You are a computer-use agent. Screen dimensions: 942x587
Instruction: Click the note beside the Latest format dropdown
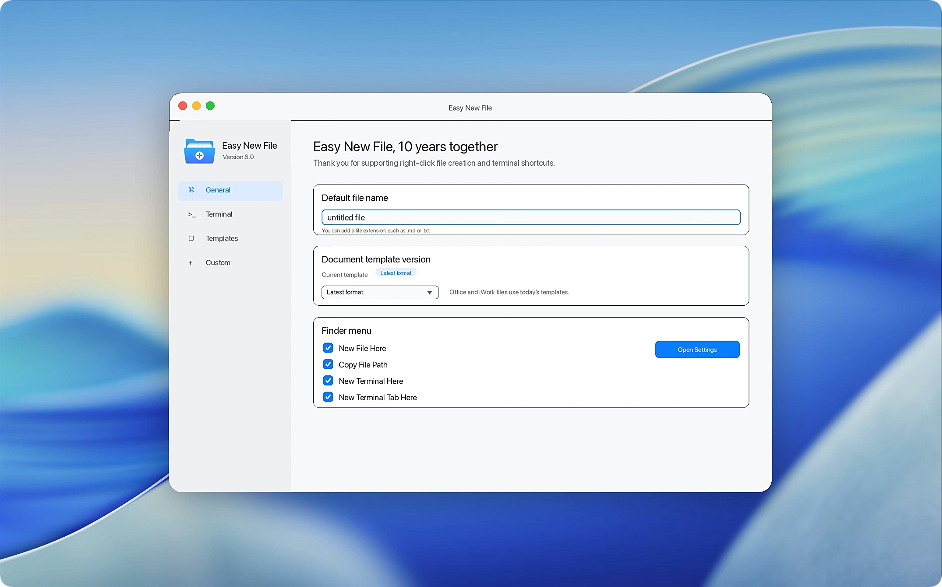click(x=509, y=292)
